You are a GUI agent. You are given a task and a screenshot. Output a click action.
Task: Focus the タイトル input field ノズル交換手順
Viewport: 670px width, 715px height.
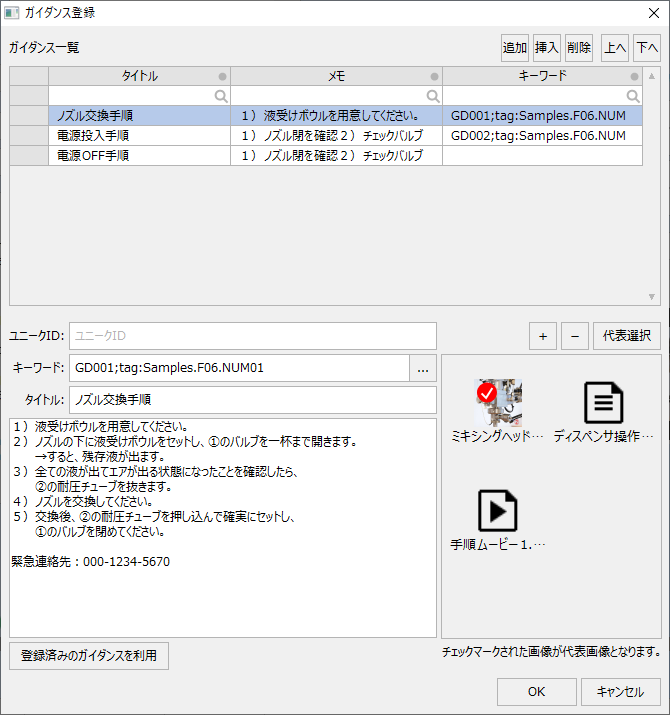253,400
